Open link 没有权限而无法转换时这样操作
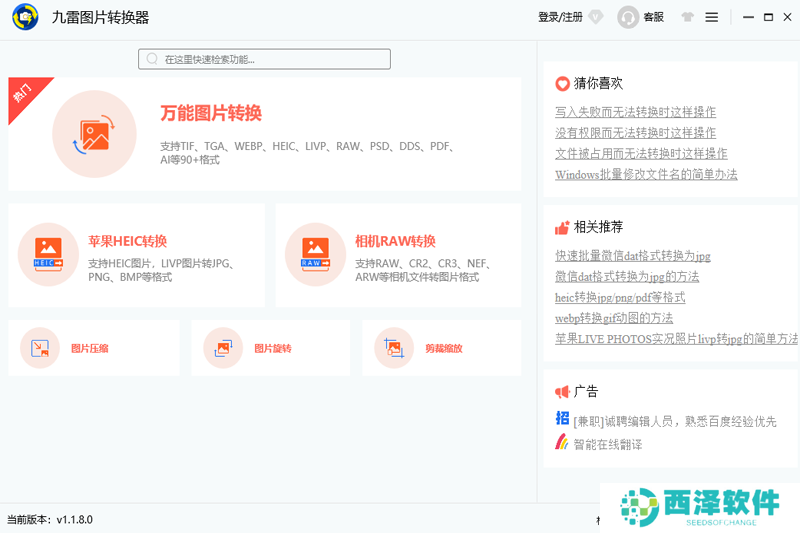This screenshot has height=533, width=800. pos(635,133)
